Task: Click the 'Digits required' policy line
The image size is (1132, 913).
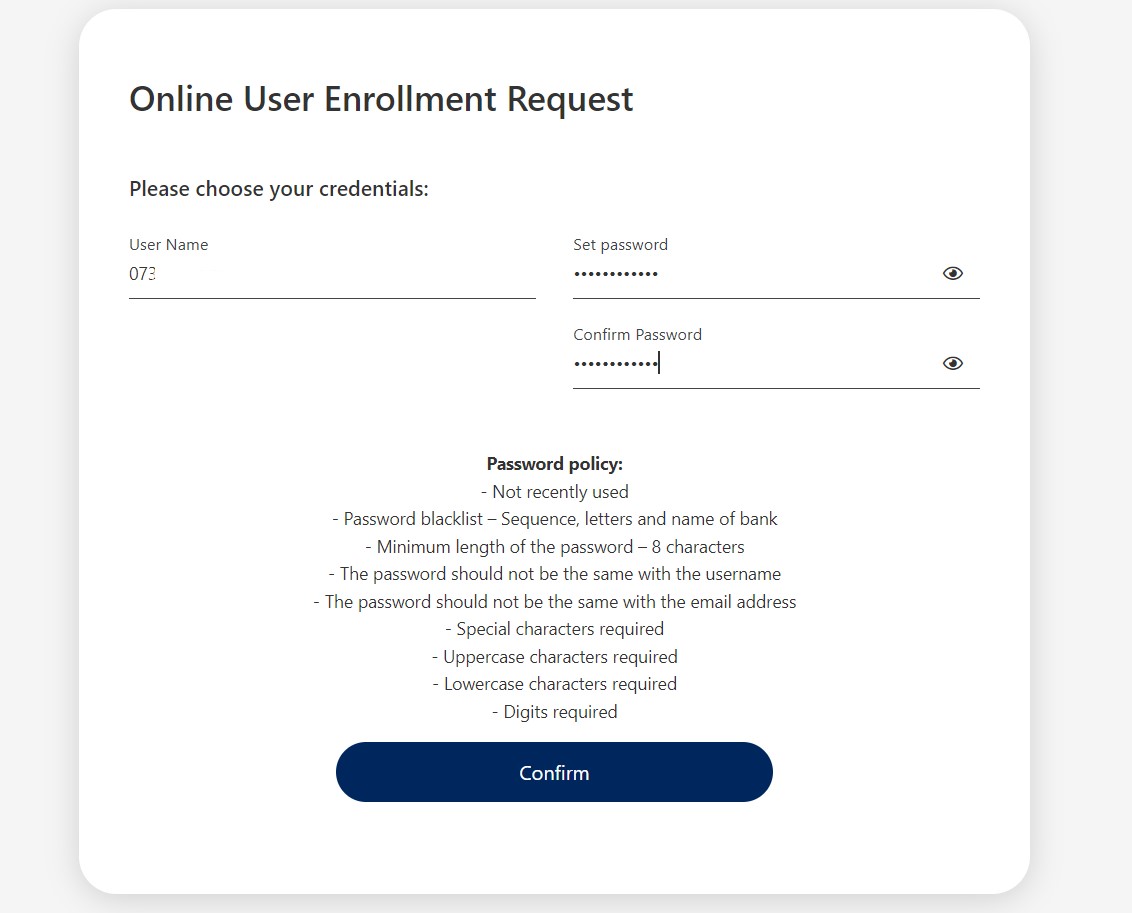Action: pos(554,712)
